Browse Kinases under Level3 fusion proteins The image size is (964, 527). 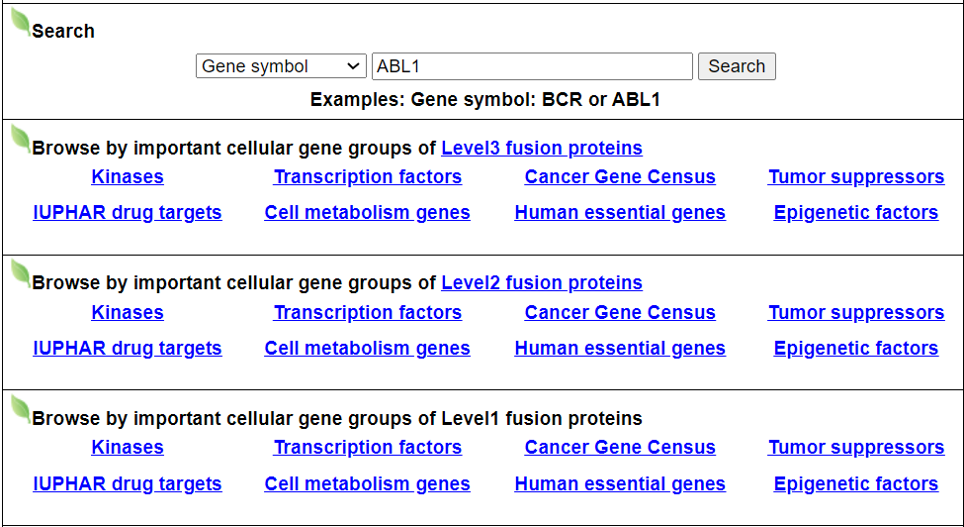click(127, 177)
